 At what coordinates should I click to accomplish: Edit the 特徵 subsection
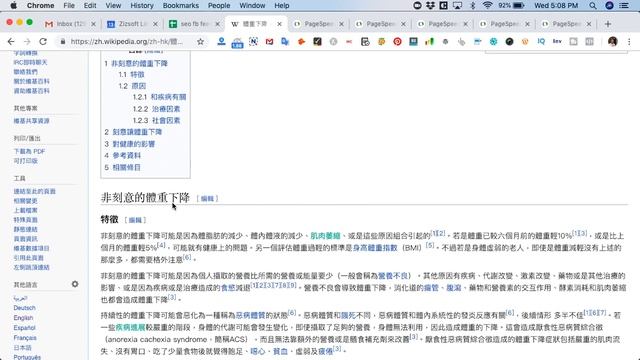135,220
